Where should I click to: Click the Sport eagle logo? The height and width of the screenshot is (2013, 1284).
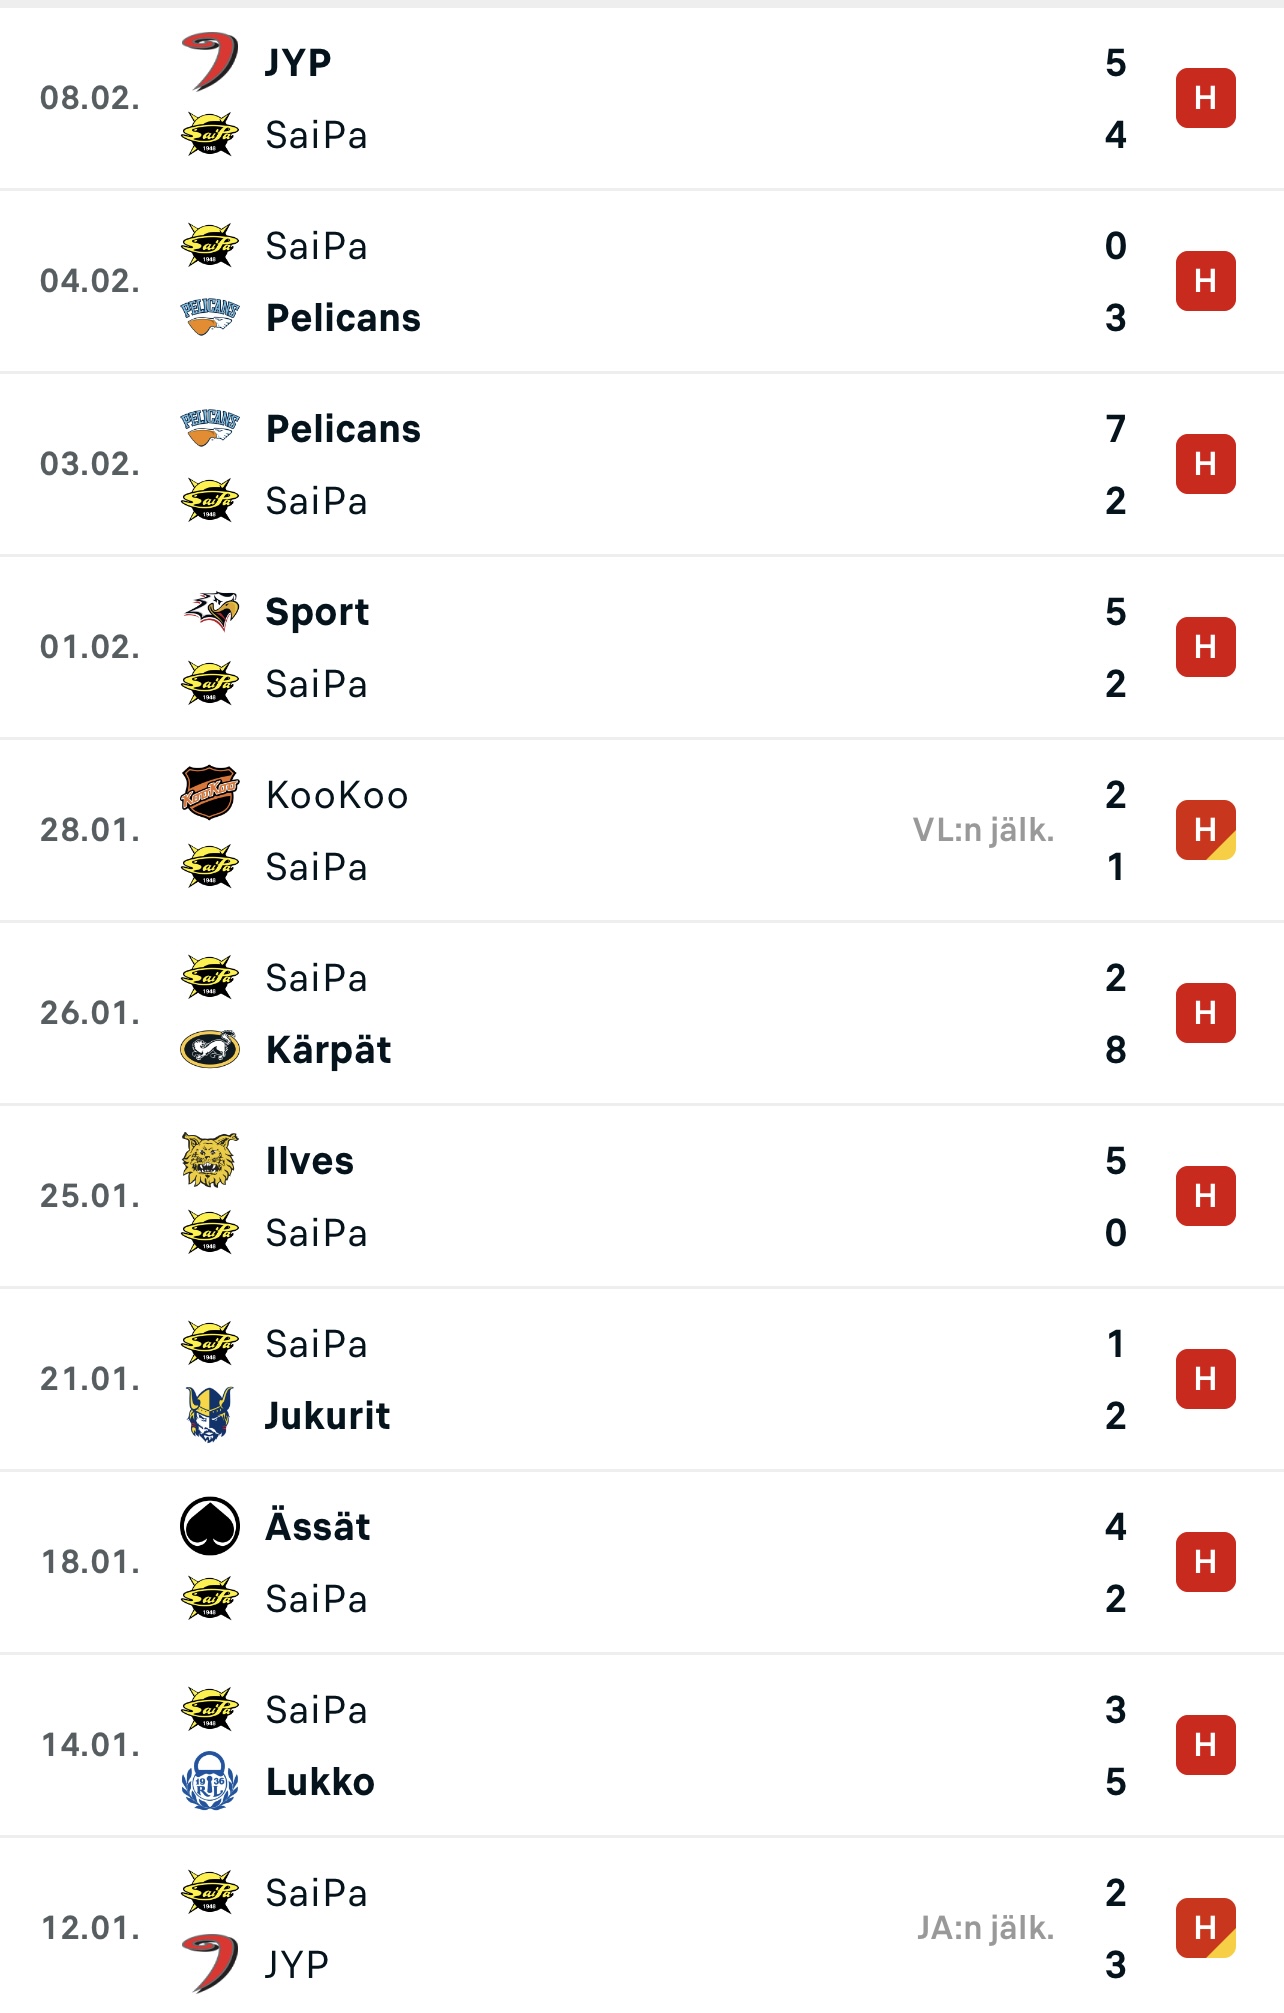(210, 611)
